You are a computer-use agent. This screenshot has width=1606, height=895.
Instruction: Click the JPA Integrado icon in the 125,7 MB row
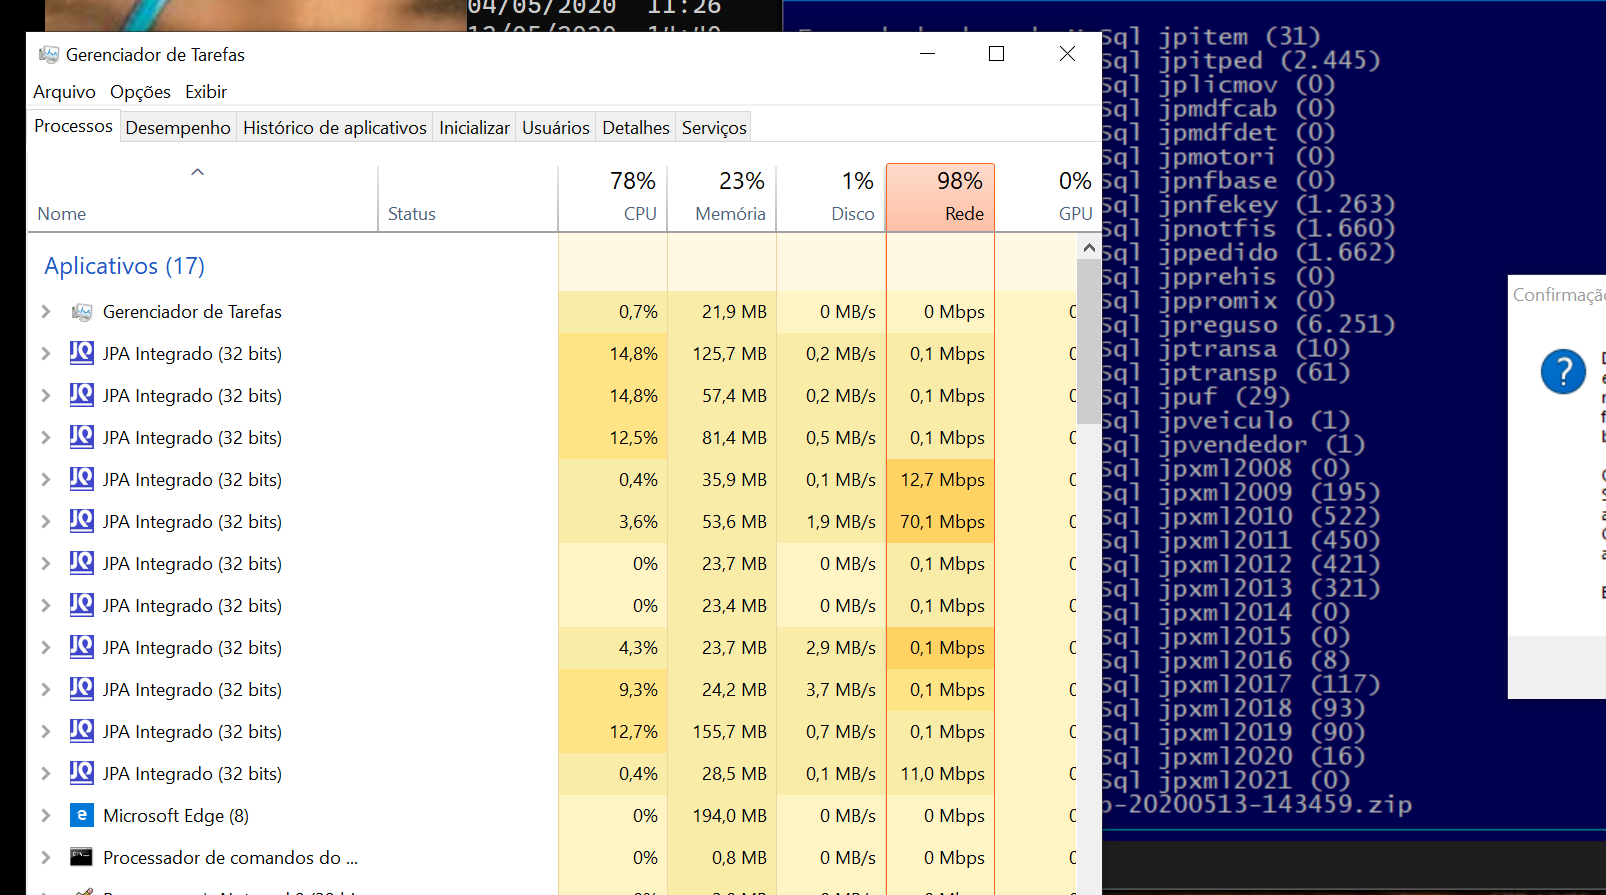click(x=82, y=353)
